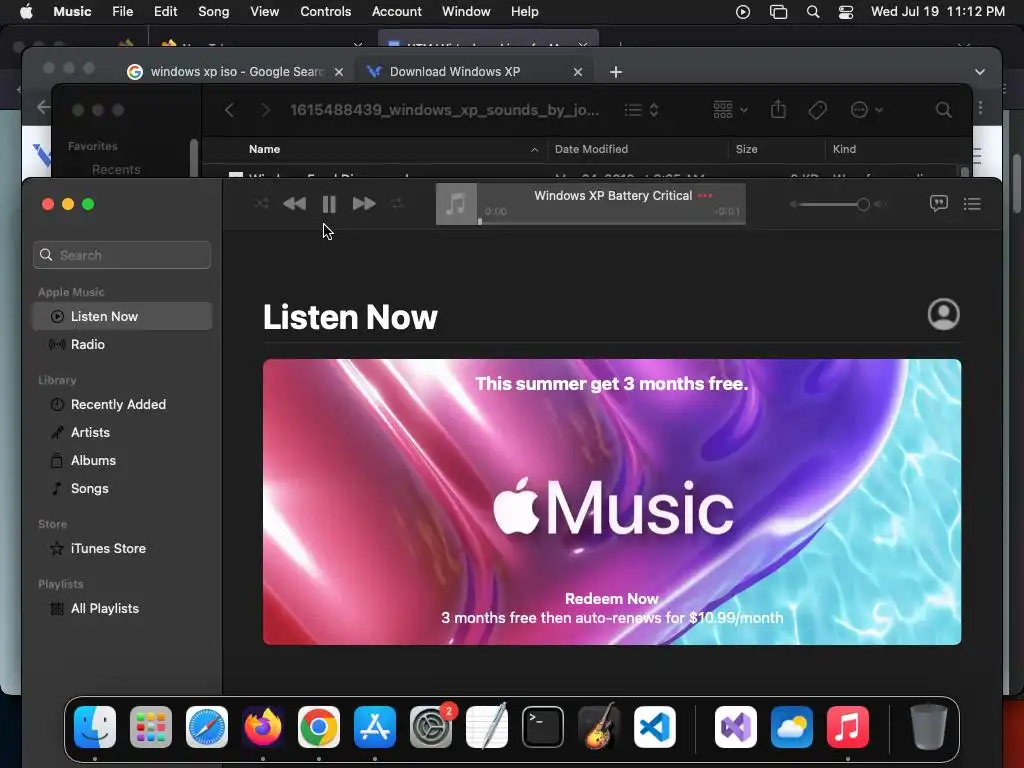Switch to windows xp iso Google Search tab
1024x768 pixels.
click(236, 72)
